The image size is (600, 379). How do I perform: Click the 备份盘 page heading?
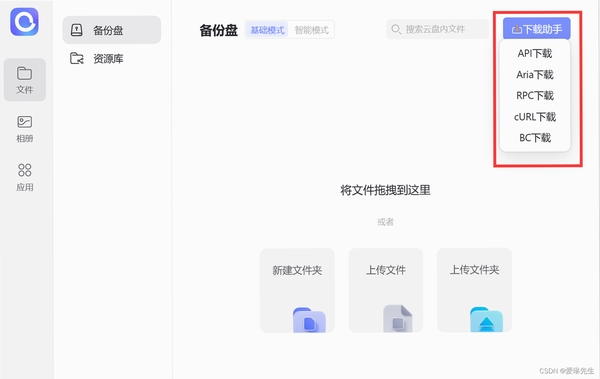(x=218, y=30)
